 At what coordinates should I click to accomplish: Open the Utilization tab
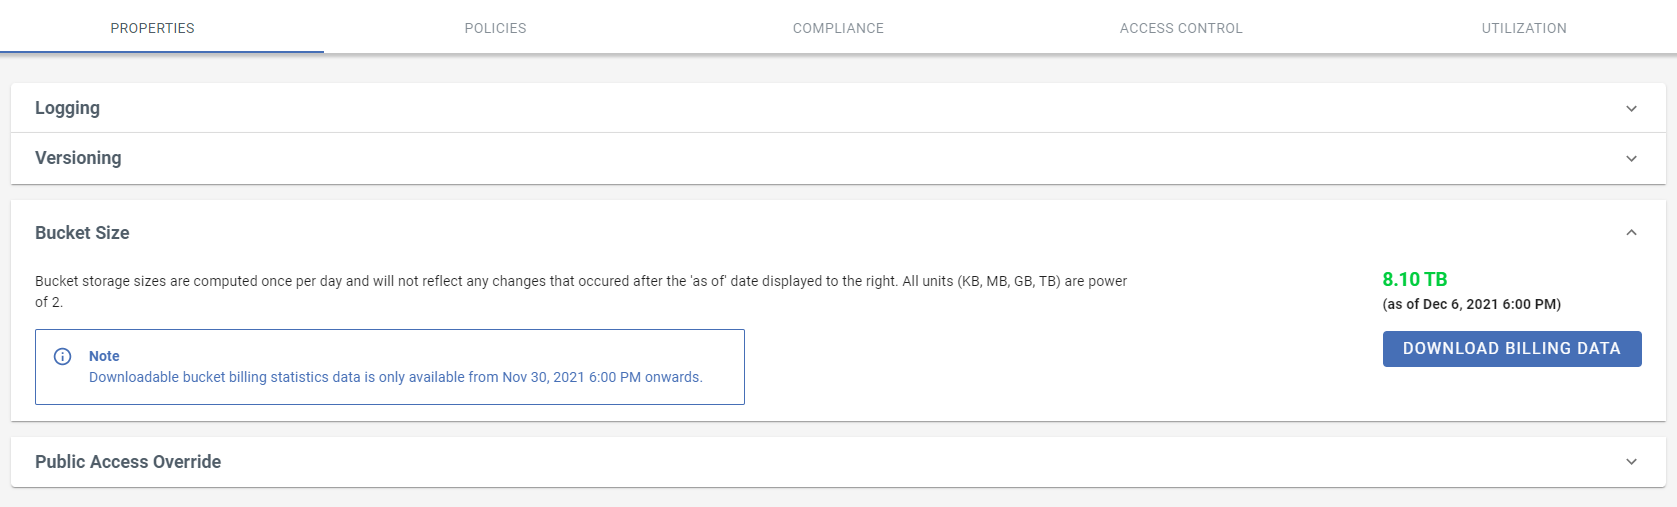(1524, 28)
